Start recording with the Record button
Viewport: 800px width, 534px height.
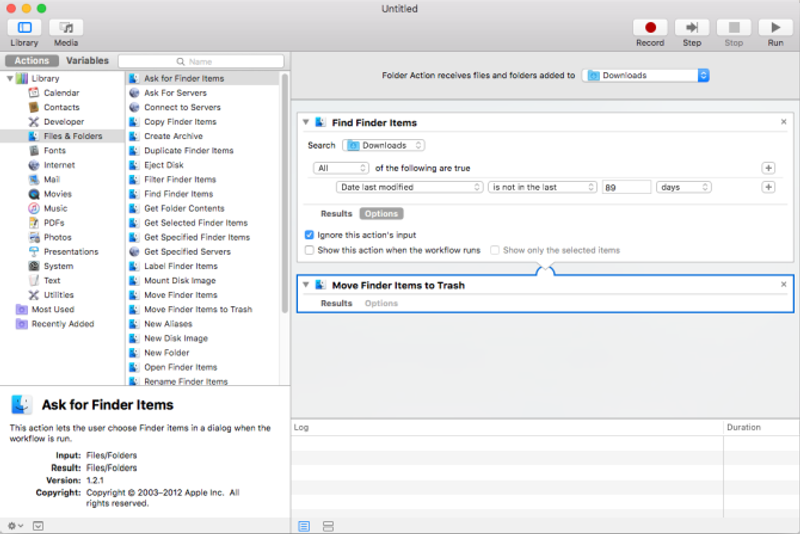coord(650,28)
